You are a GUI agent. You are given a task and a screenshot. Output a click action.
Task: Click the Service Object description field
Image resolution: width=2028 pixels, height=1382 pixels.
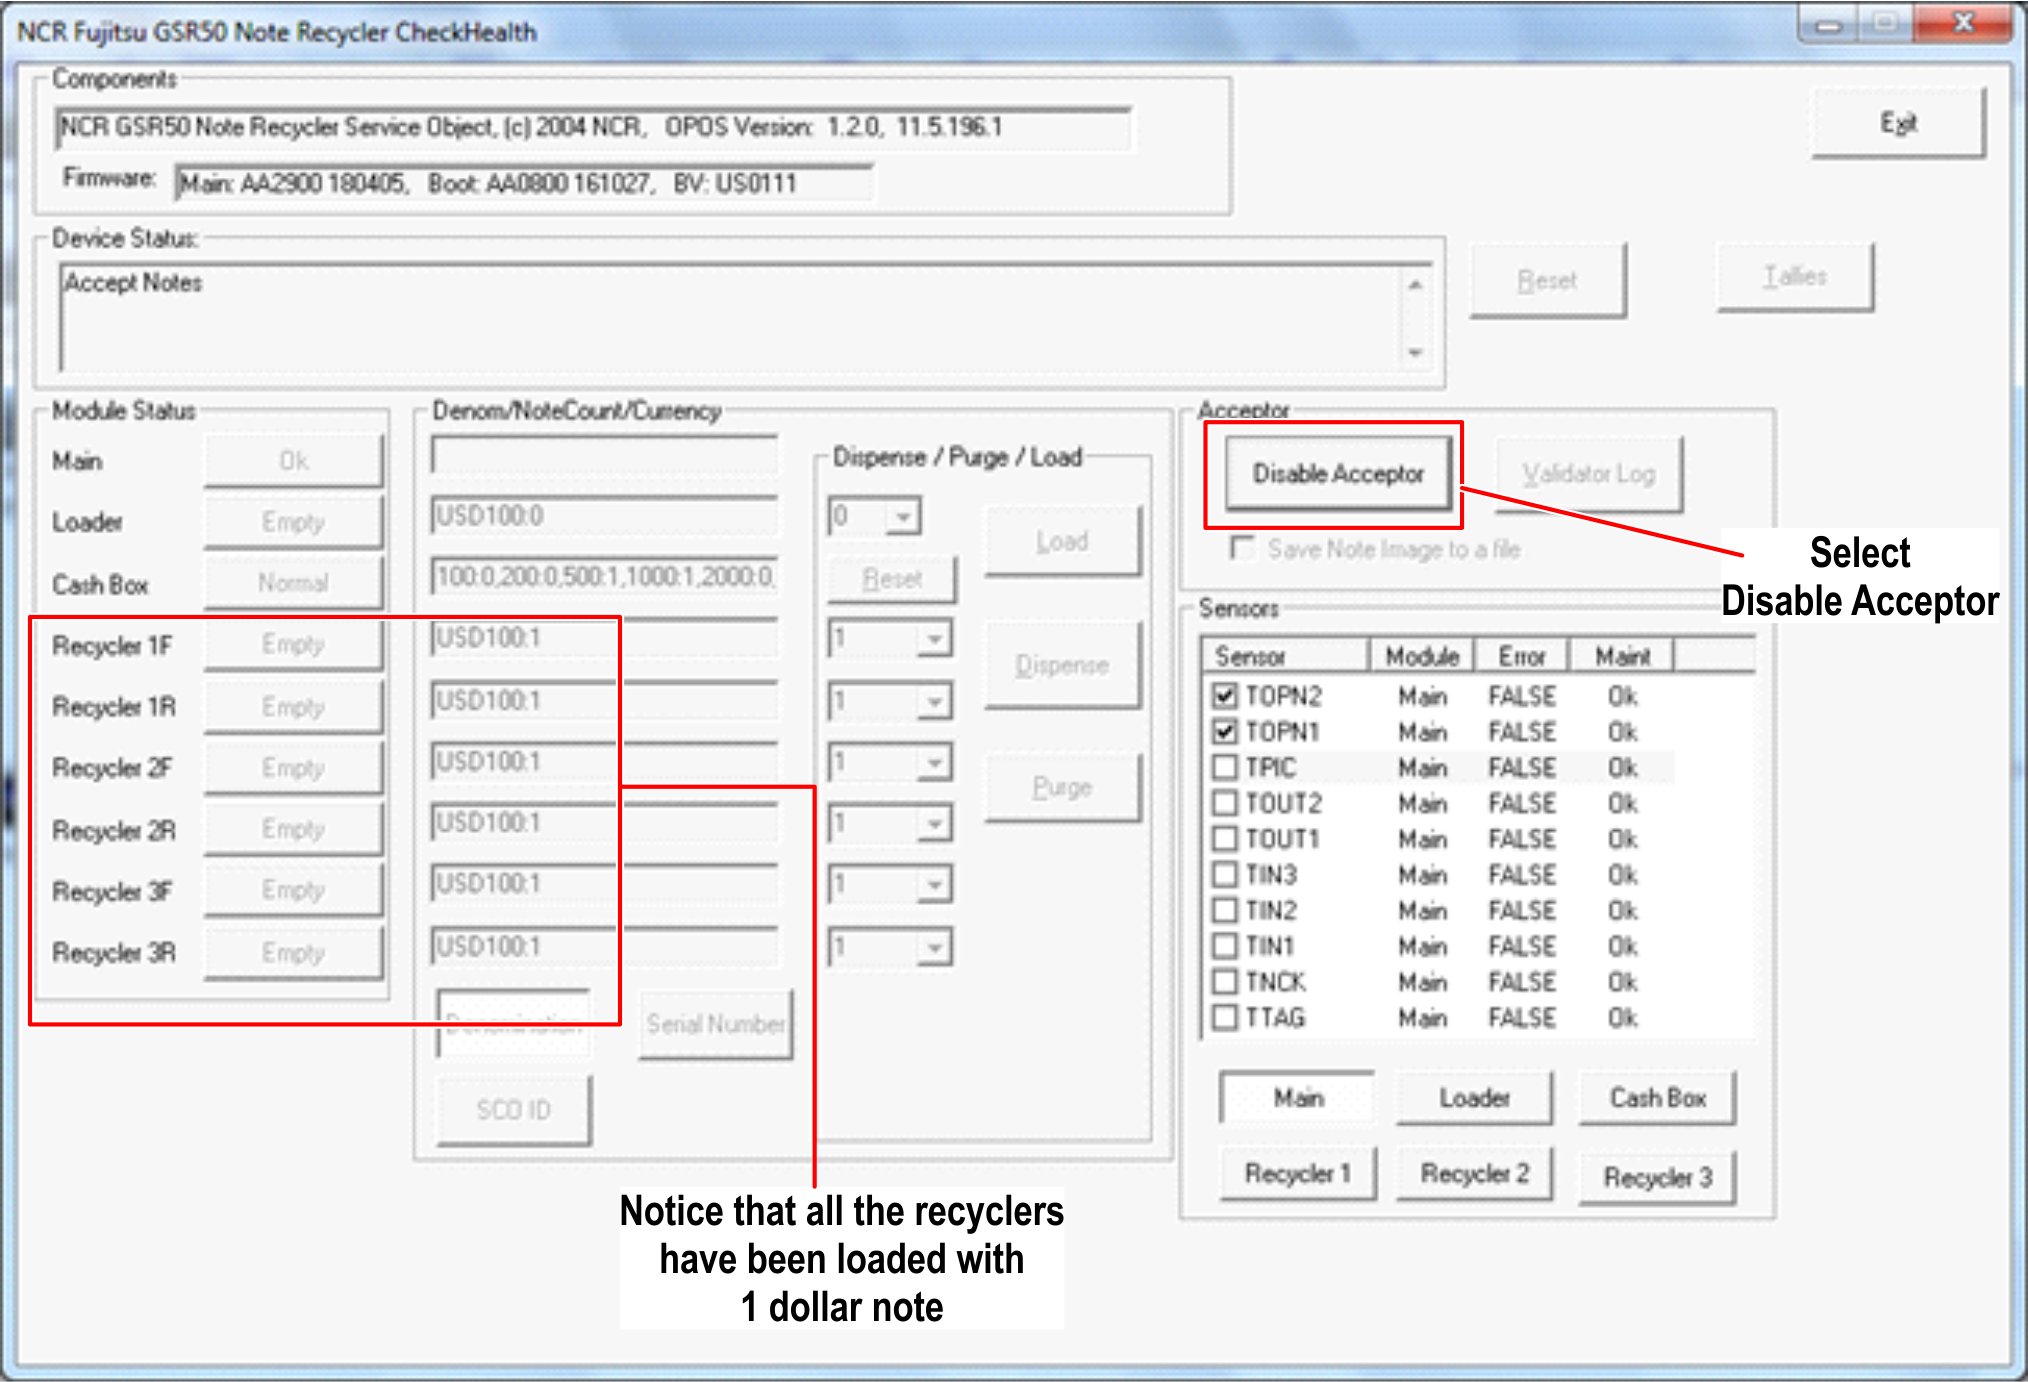(593, 127)
